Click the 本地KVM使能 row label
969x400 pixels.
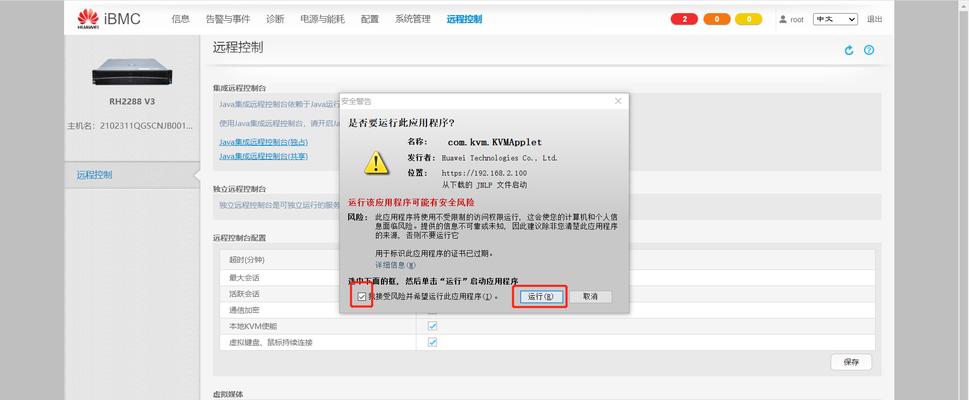click(253, 326)
